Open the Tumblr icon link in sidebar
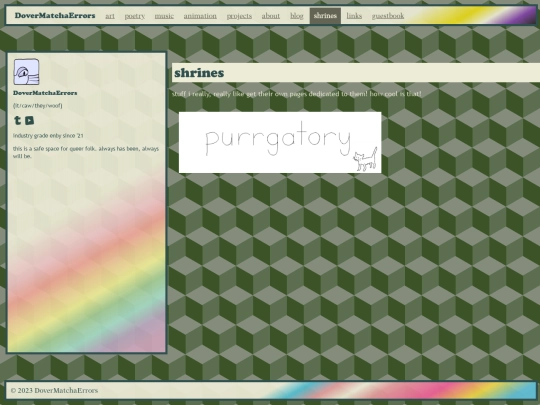The image size is (540, 405). (18, 120)
